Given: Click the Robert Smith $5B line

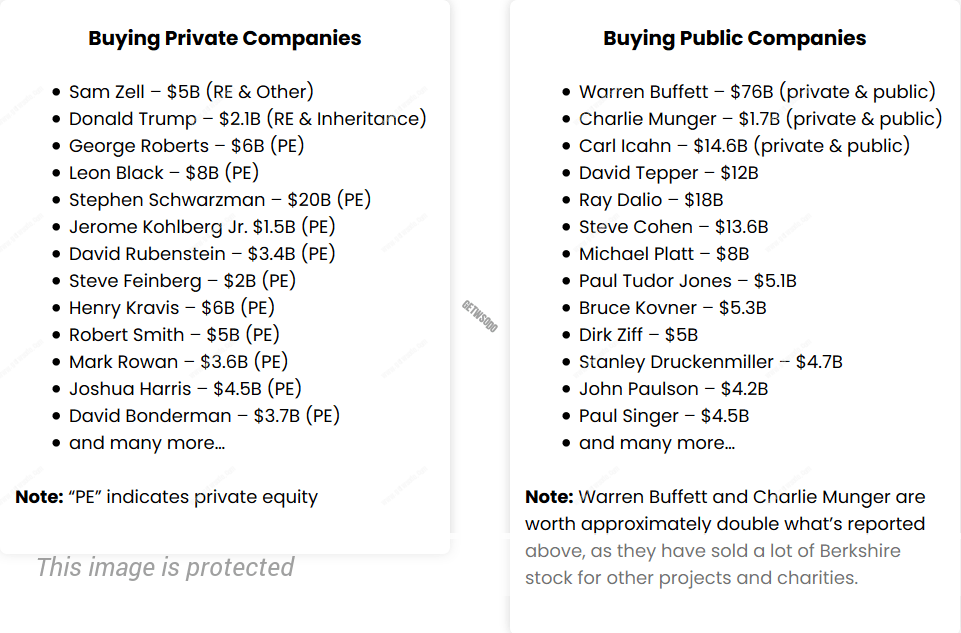Looking at the screenshot, I should coord(174,335).
